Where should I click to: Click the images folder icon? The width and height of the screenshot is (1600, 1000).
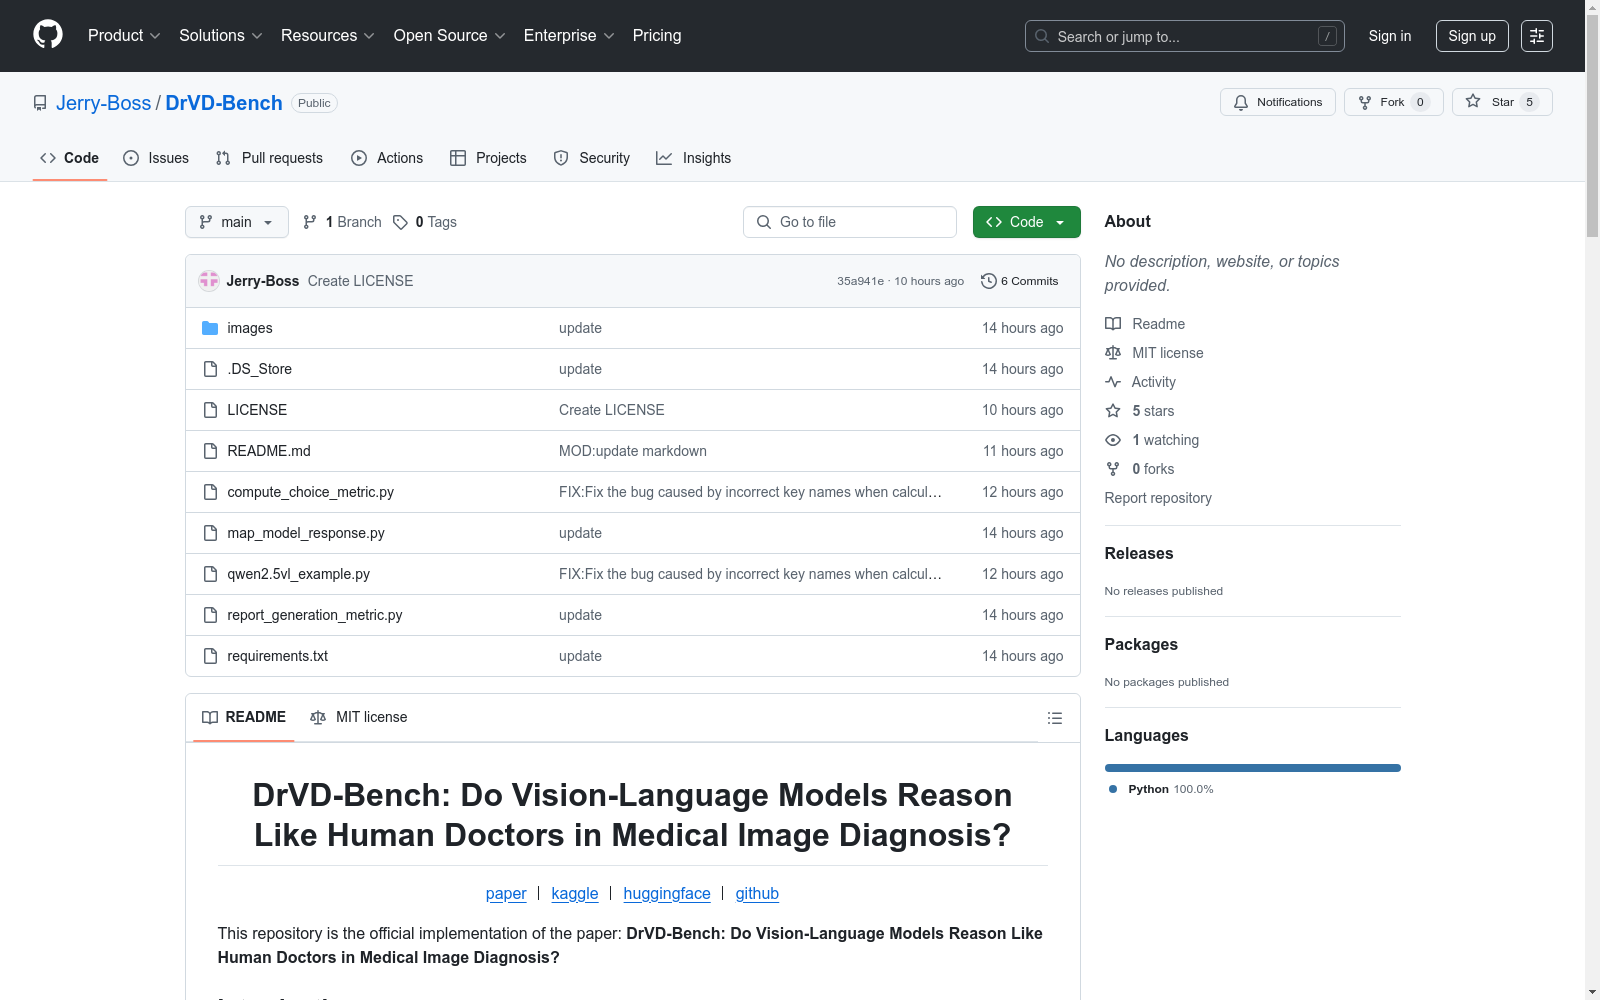210,328
